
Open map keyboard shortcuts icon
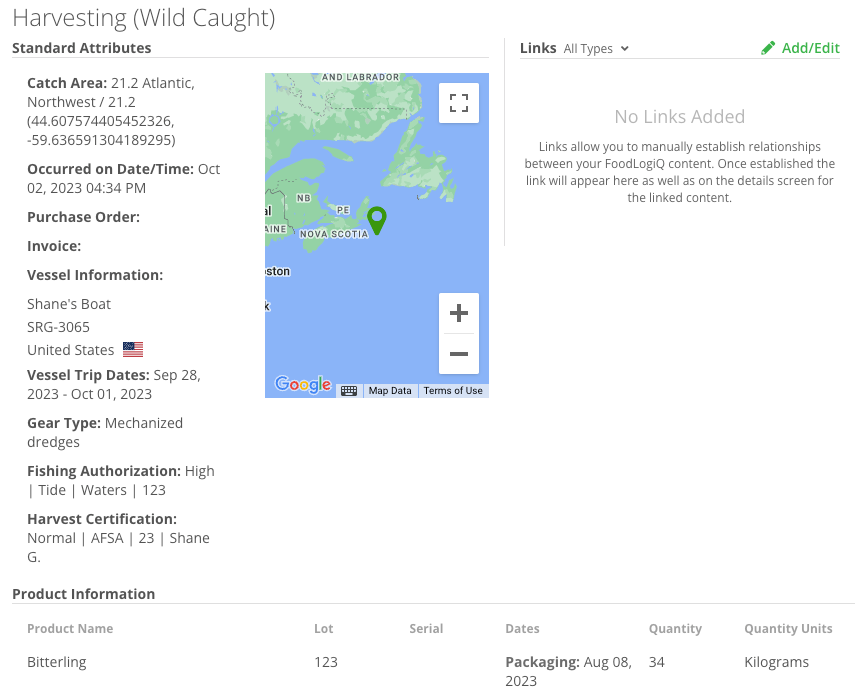point(349,391)
